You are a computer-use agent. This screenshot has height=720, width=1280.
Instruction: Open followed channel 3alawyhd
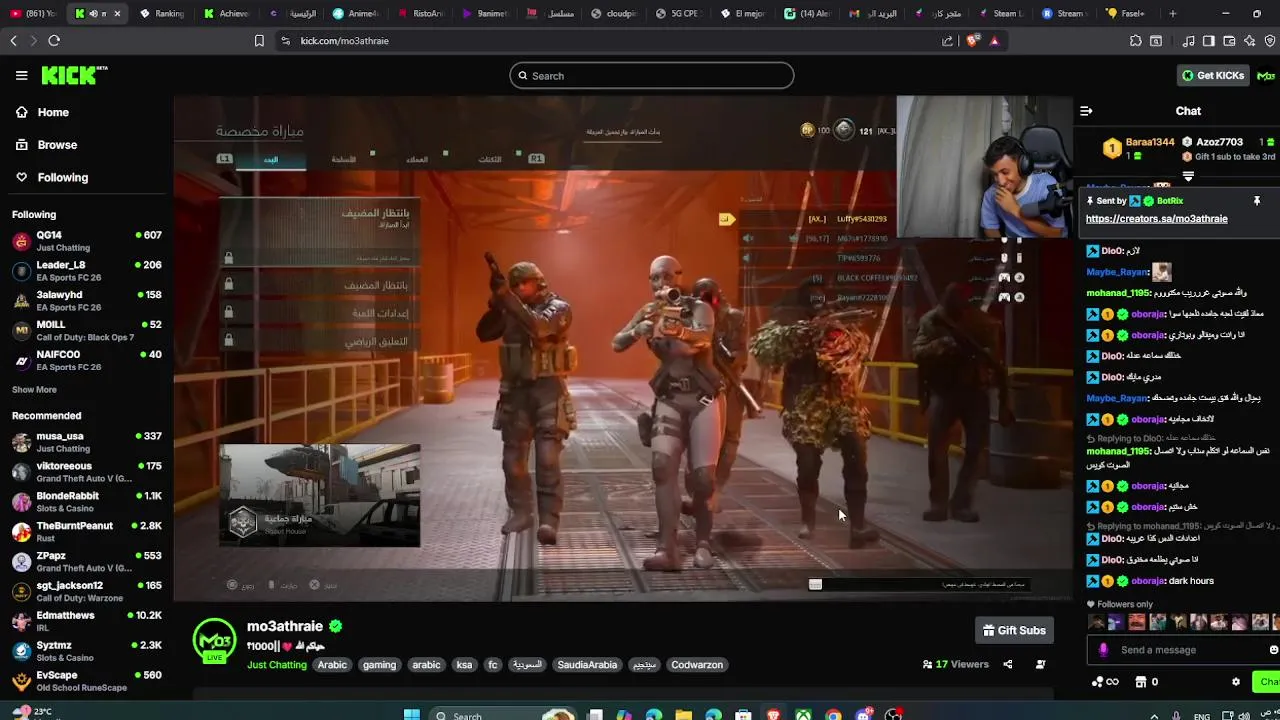pyautogui.click(x=86, y=301)
